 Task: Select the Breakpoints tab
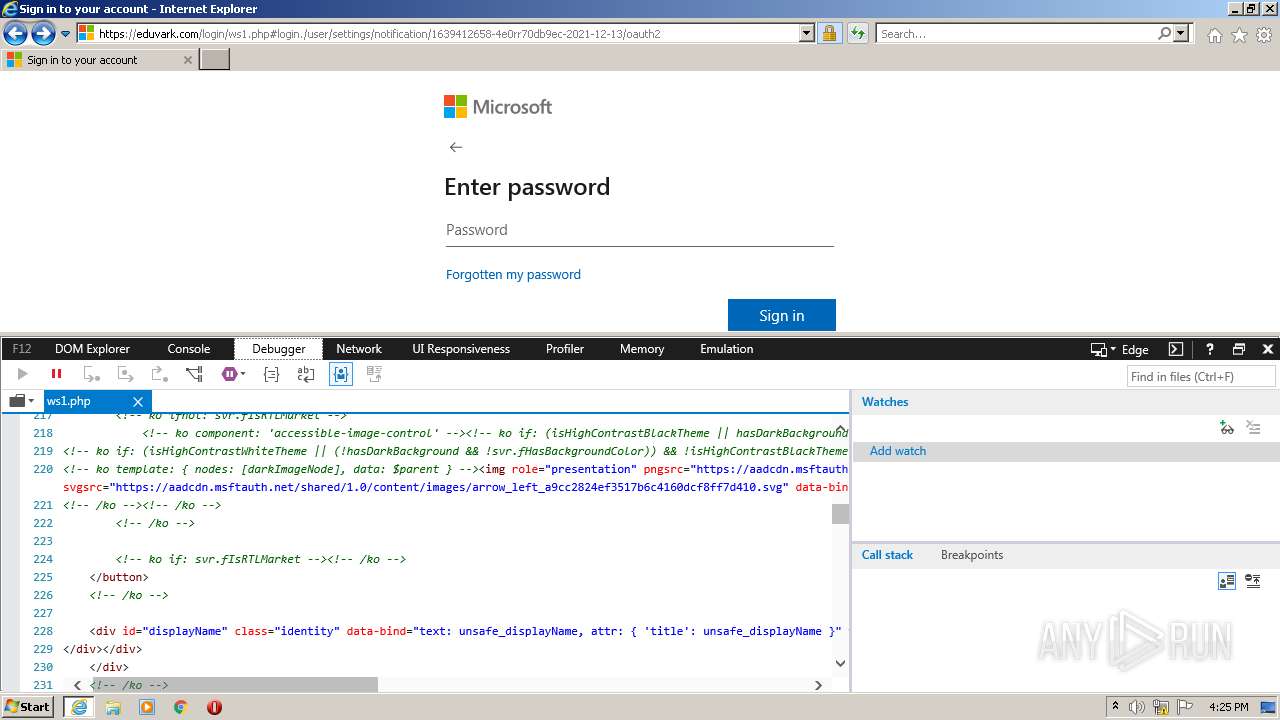pos(971,555)
